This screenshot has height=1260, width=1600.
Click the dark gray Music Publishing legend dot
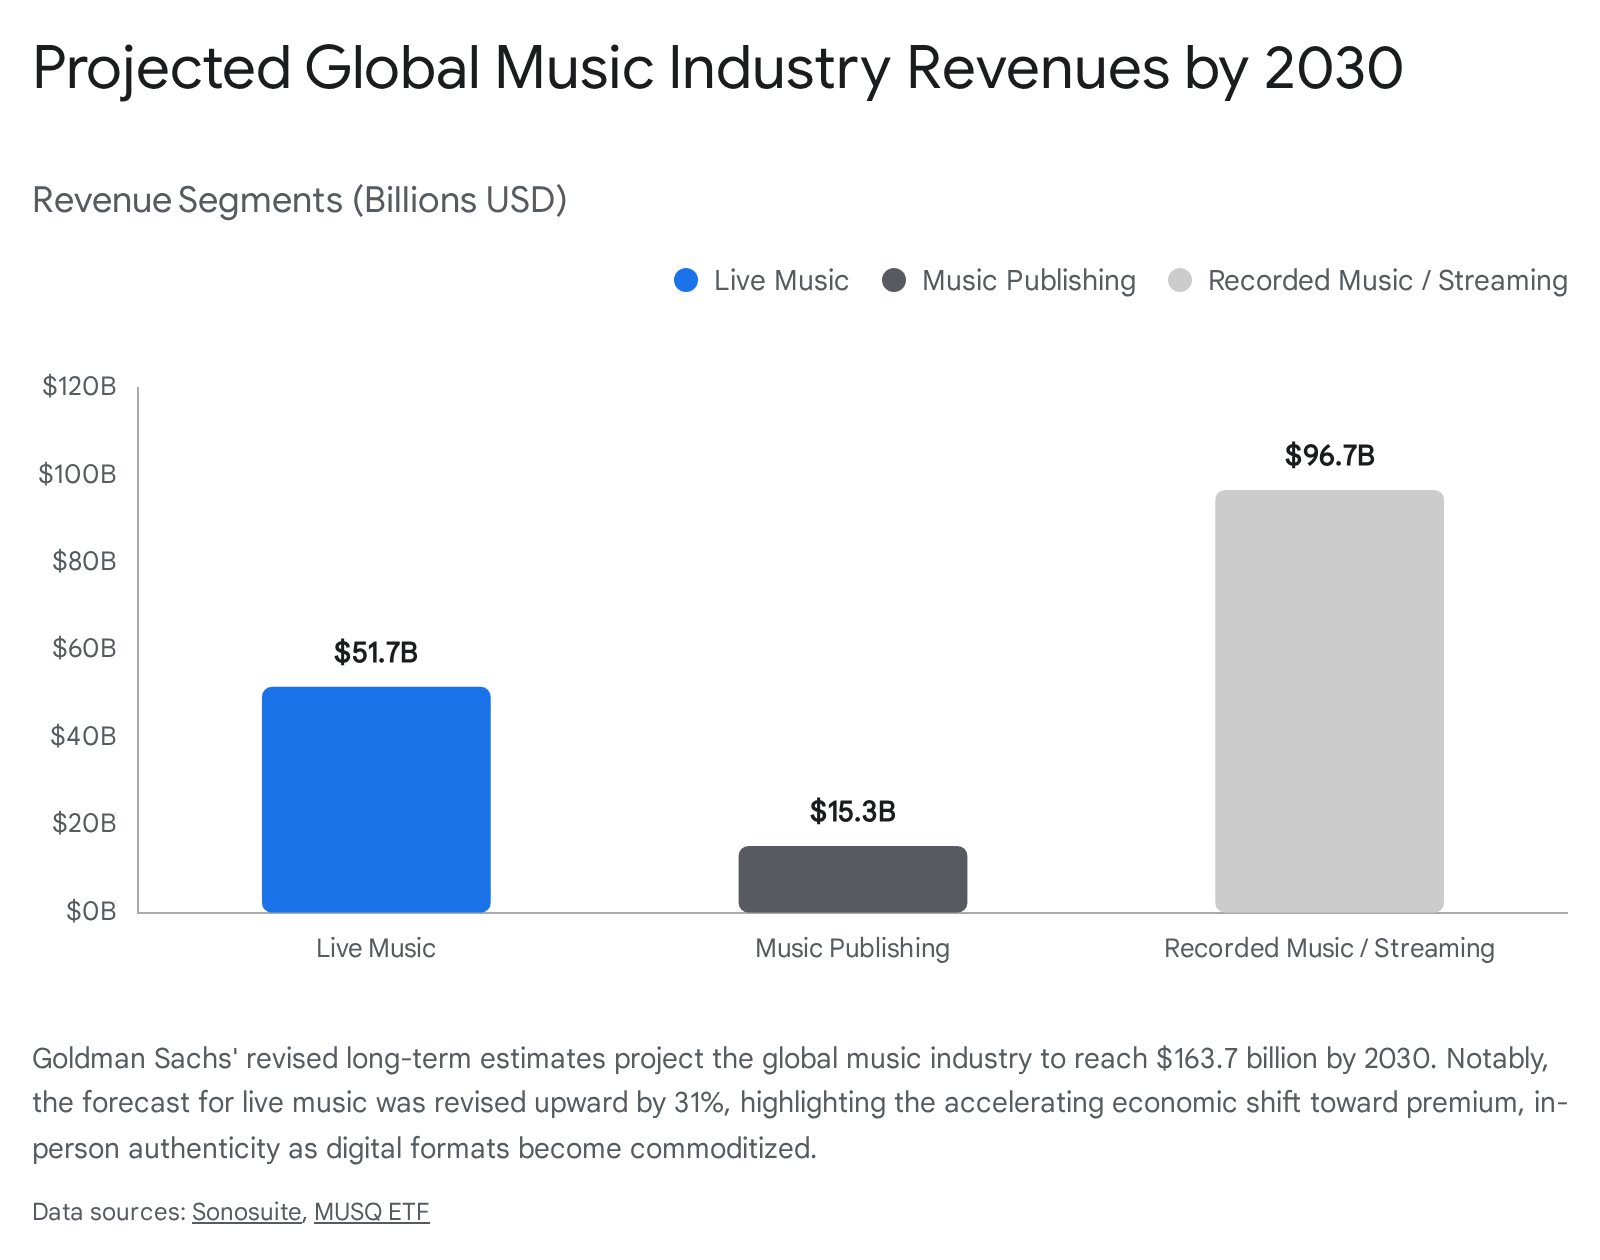click(x=894, y=281)
